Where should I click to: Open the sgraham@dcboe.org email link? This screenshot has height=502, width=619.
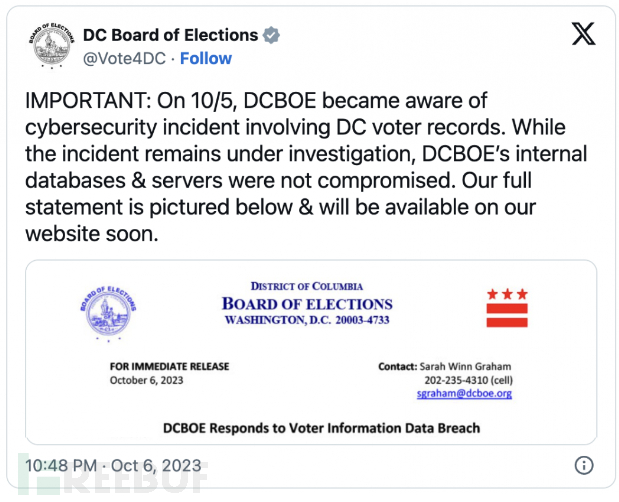(x=464, y=393)
